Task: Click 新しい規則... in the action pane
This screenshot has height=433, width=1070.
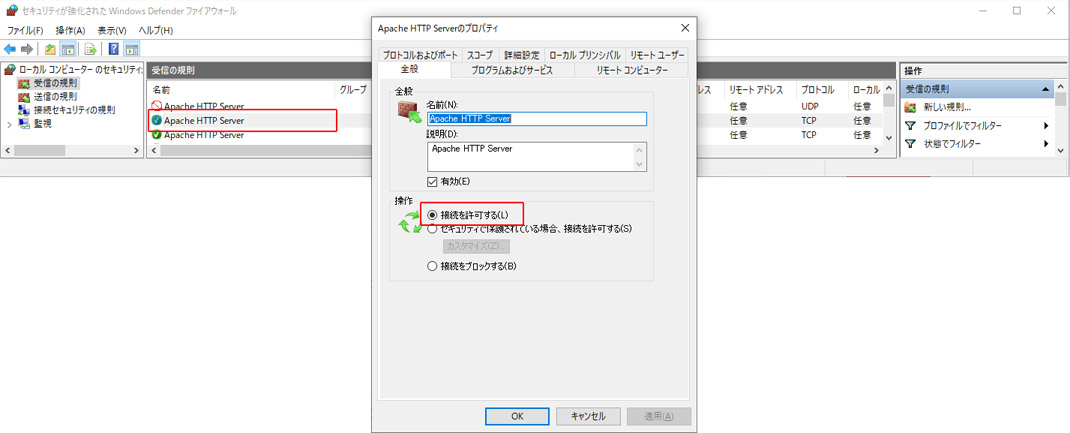Action: pos(947,107)
